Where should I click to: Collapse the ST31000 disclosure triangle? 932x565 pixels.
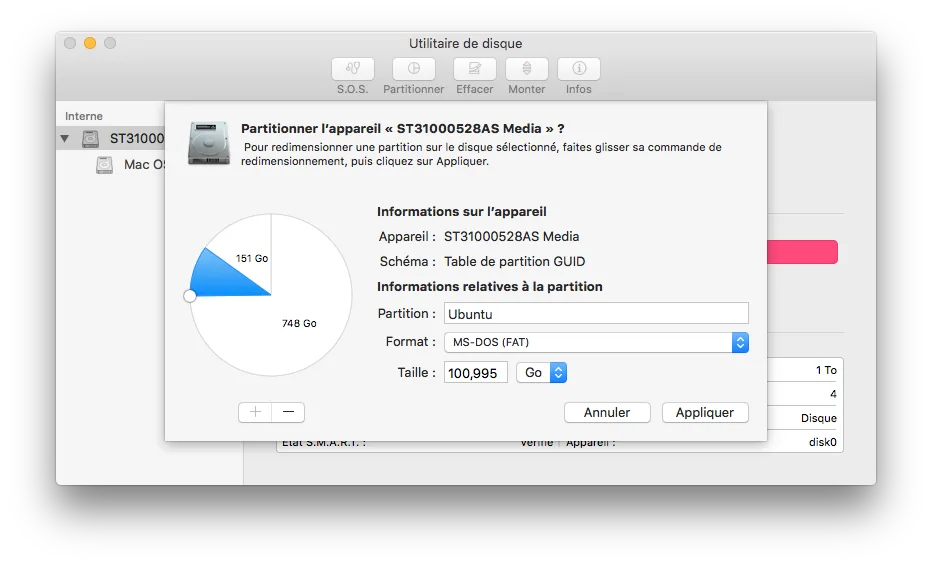[x=65, y=138]
